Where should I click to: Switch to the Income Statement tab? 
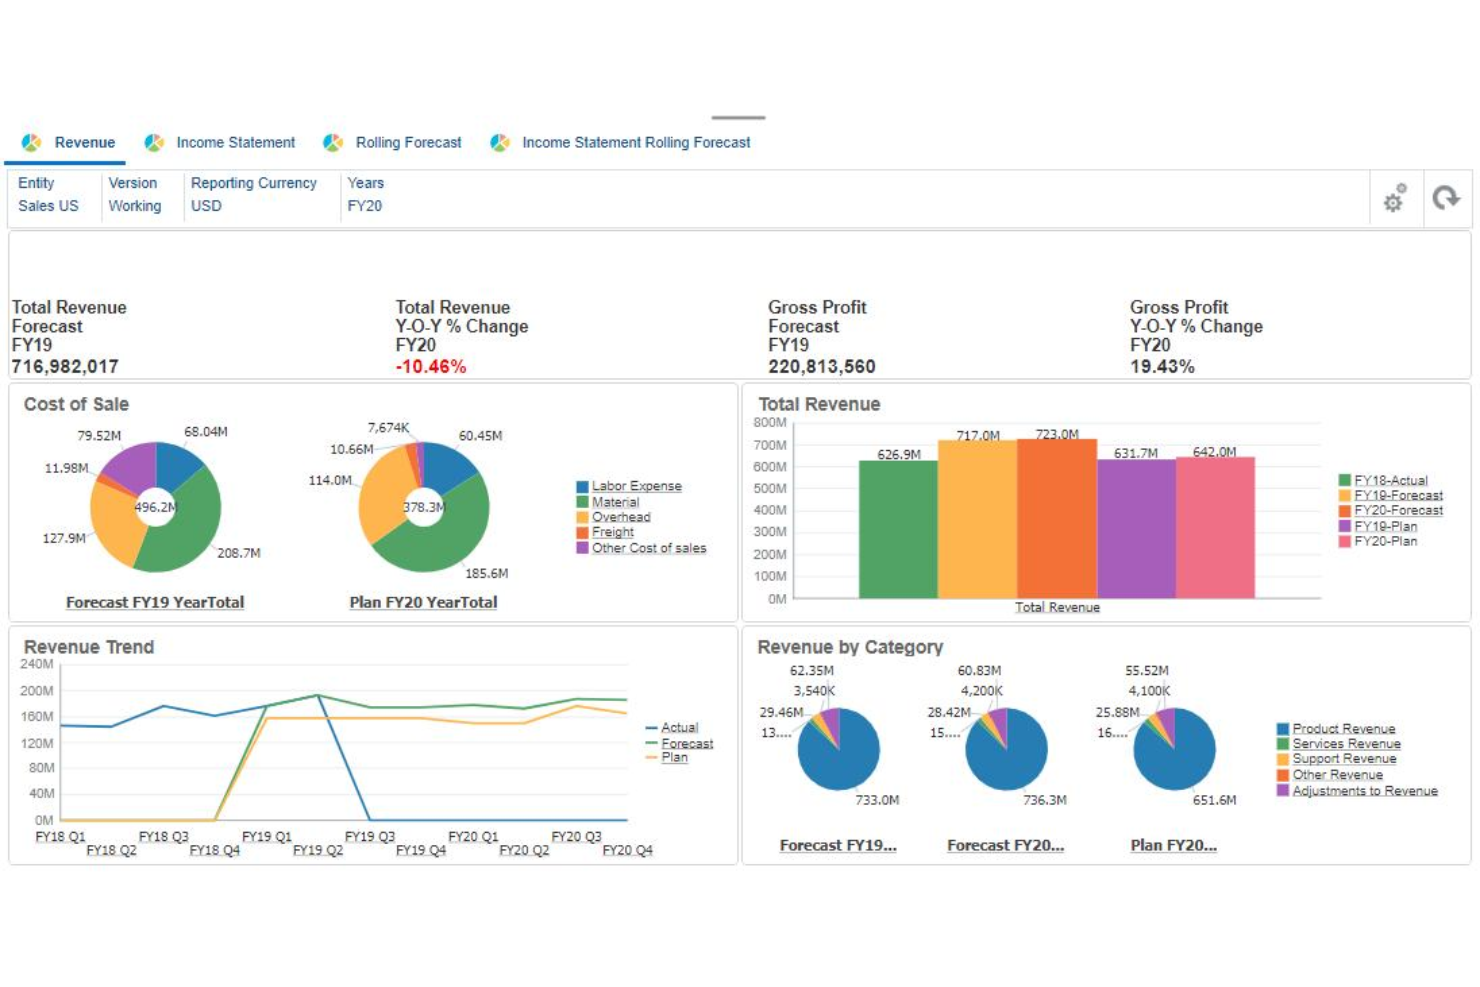click(x=234, y=142)
